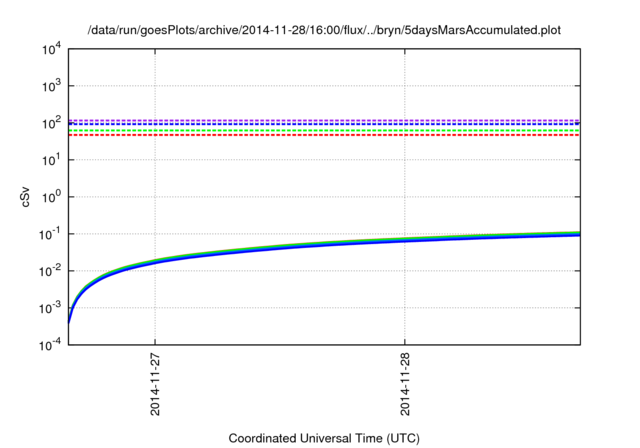Click the red dashed threshold line

coord(324,135)
